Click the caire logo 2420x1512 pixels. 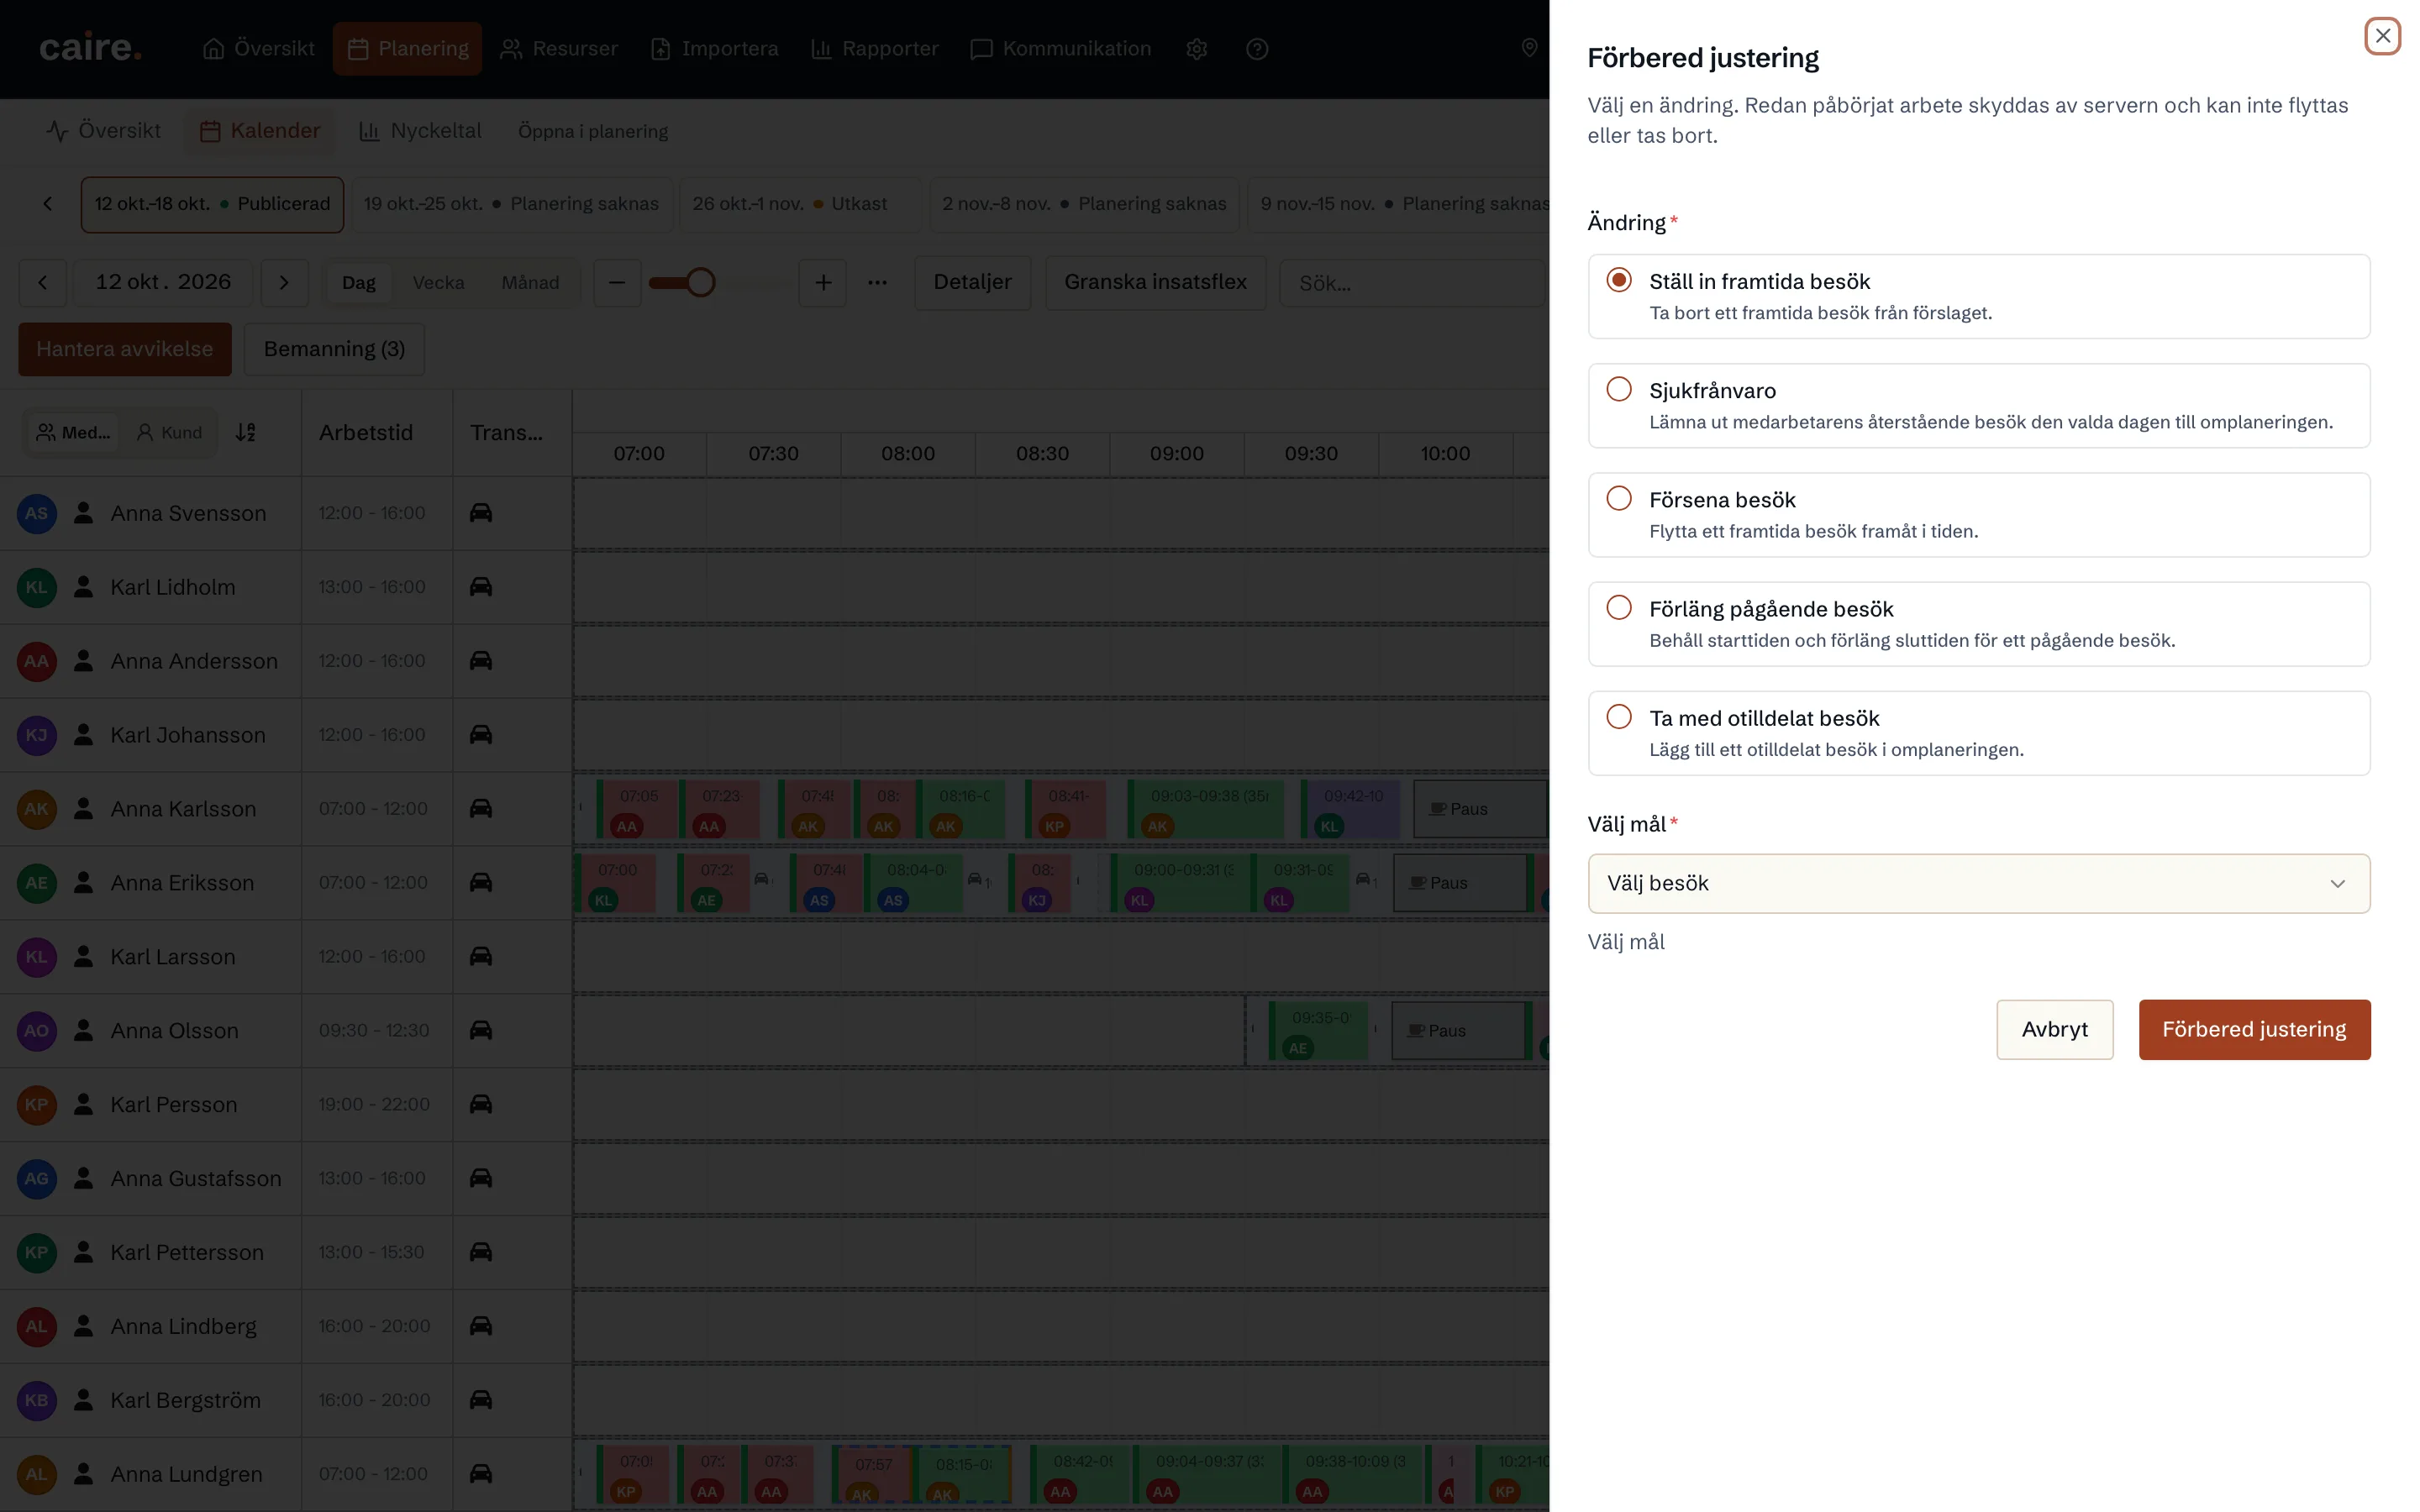pyautogui.click(x=90, y=47)
